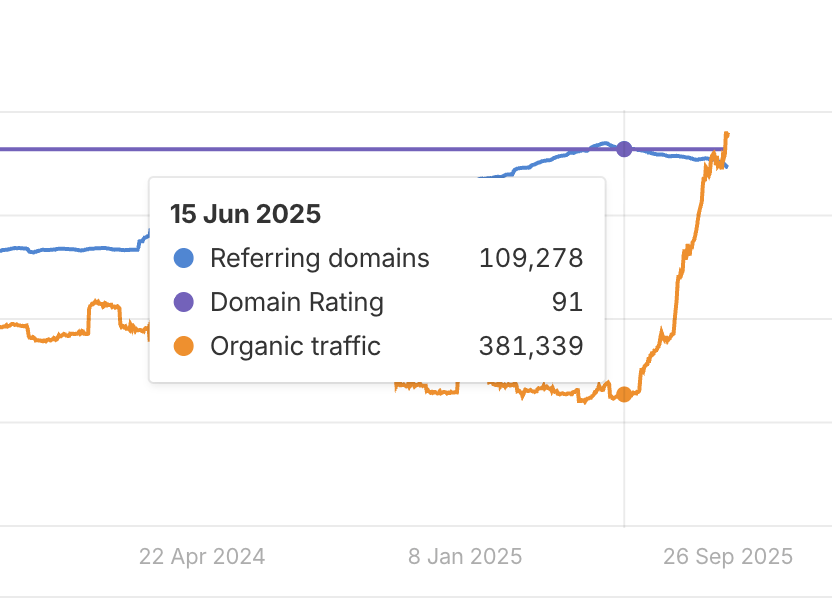The width and height of the screenshot is (832, 608).
Task: Click the orange Organic traffic marker on the chart line
Action: coord(624,394)
